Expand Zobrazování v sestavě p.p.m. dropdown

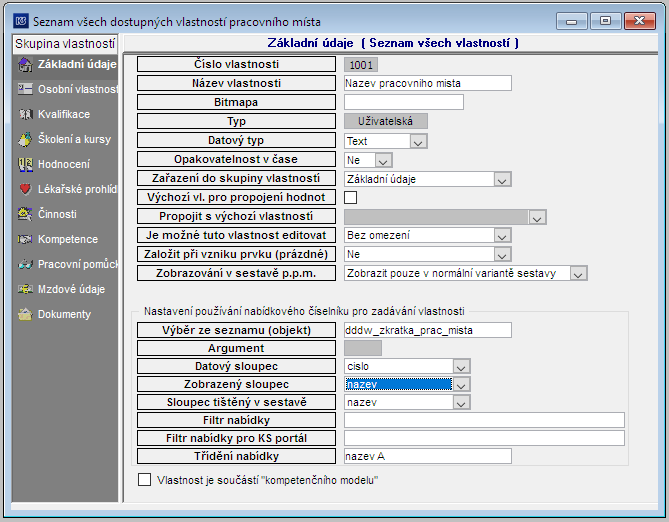point(579,274)
